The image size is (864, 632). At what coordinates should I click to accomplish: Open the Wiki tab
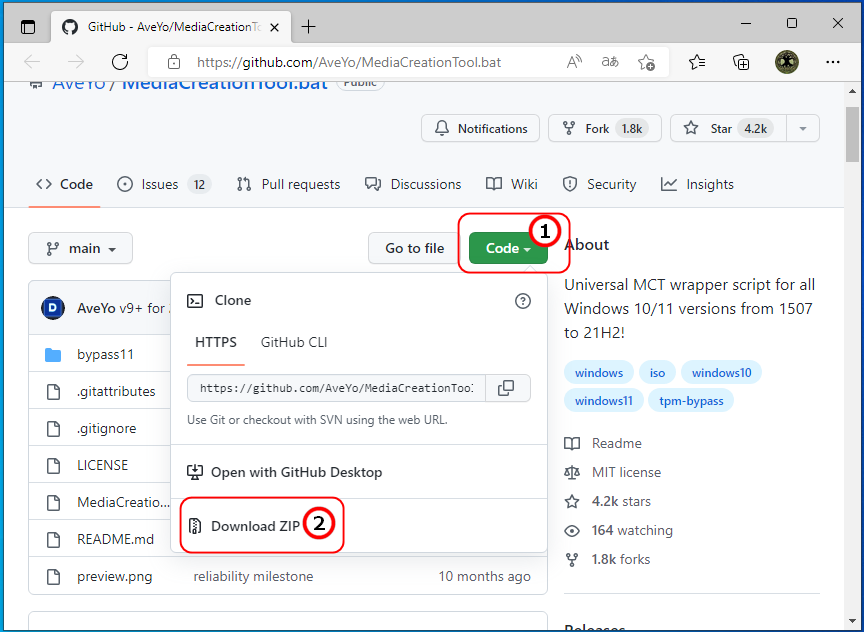click(511, 184)
